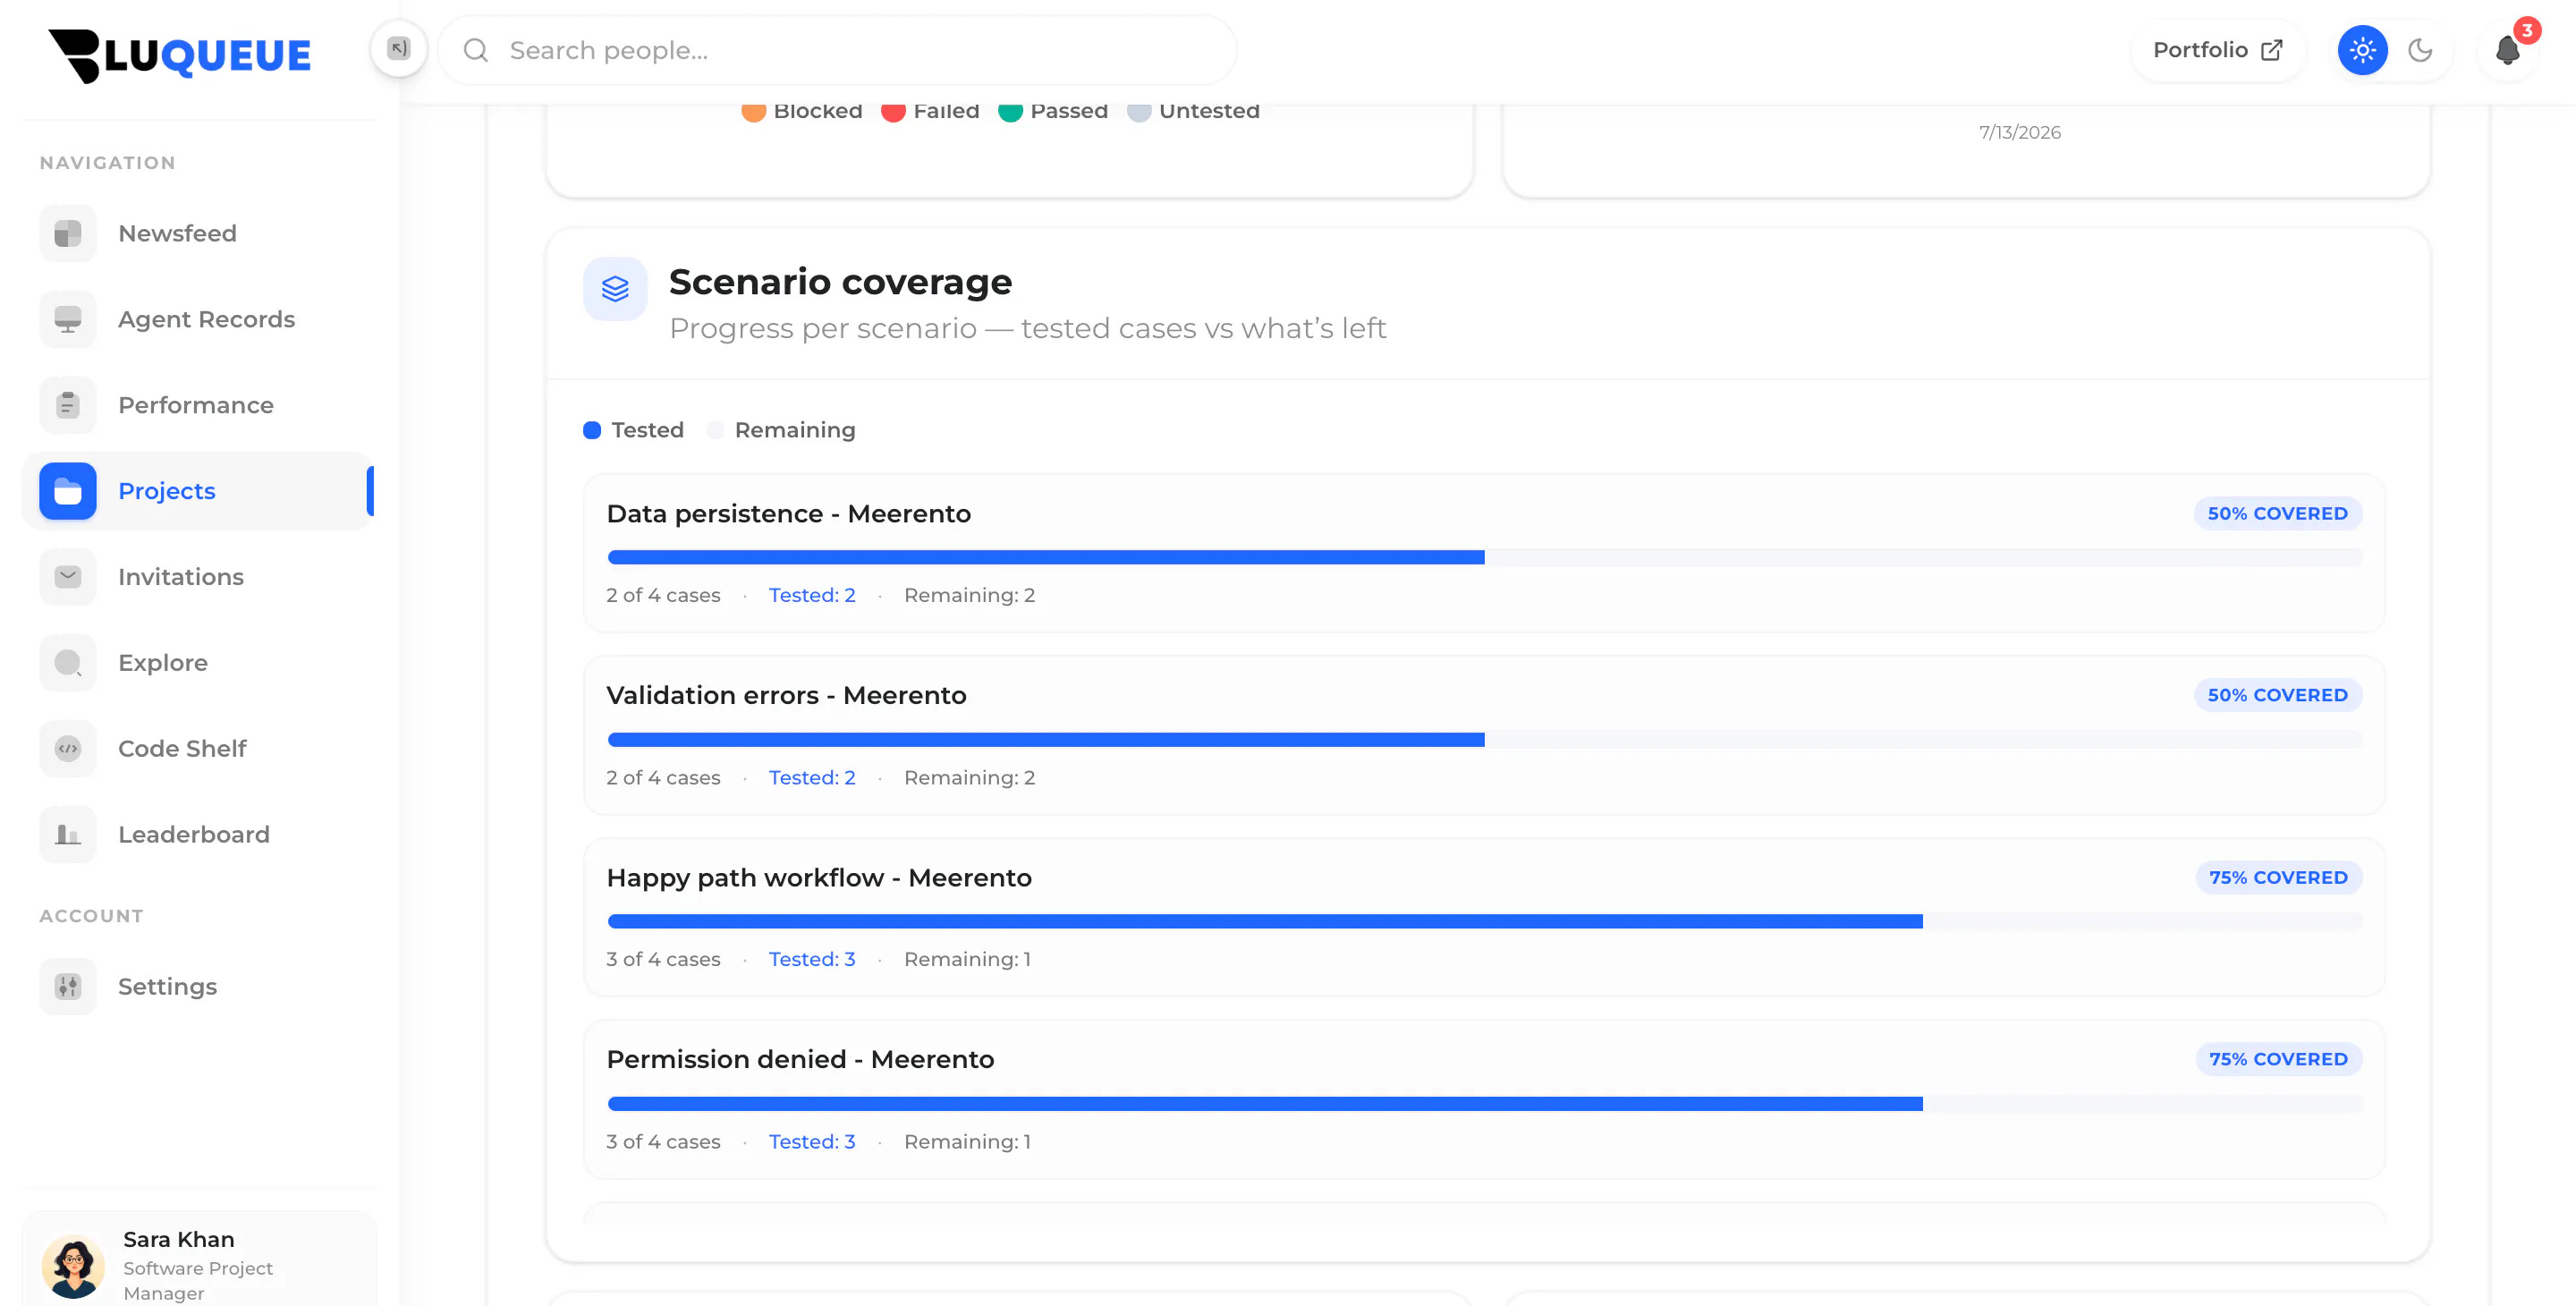Open Permission denied - Meerento scenario
The height and width of the screenshot is (1306, 2576).
point(801,1059)
